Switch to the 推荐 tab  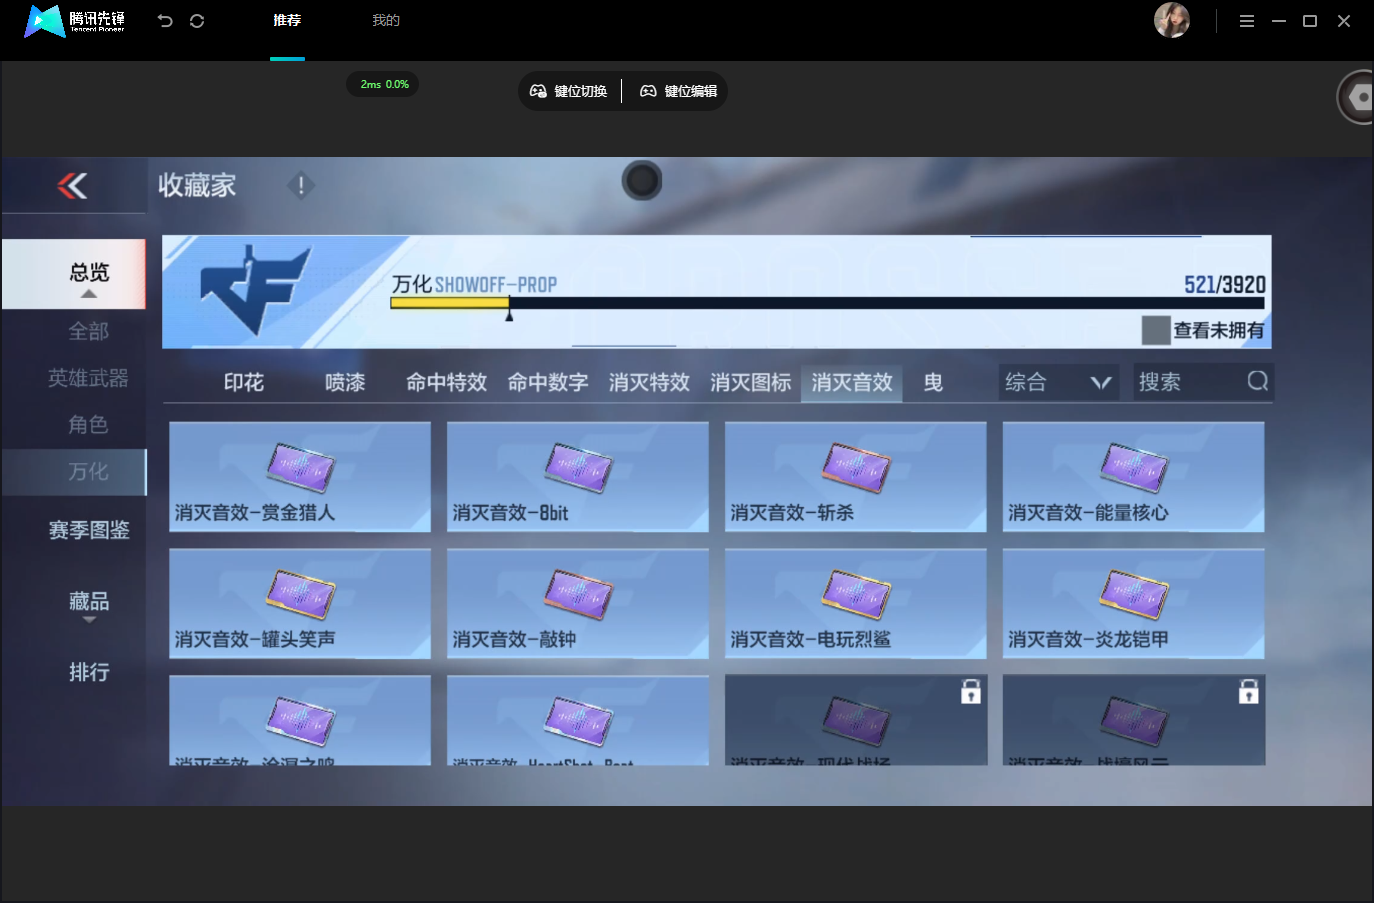click(287, 21)
